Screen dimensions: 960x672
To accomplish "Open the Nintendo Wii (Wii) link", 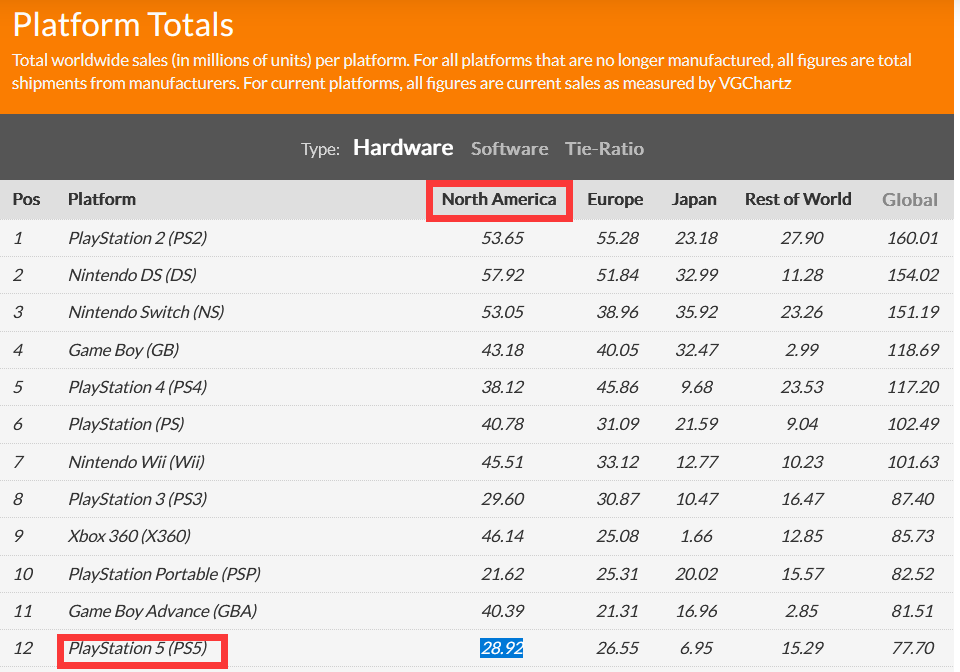I will click(129, 462).
